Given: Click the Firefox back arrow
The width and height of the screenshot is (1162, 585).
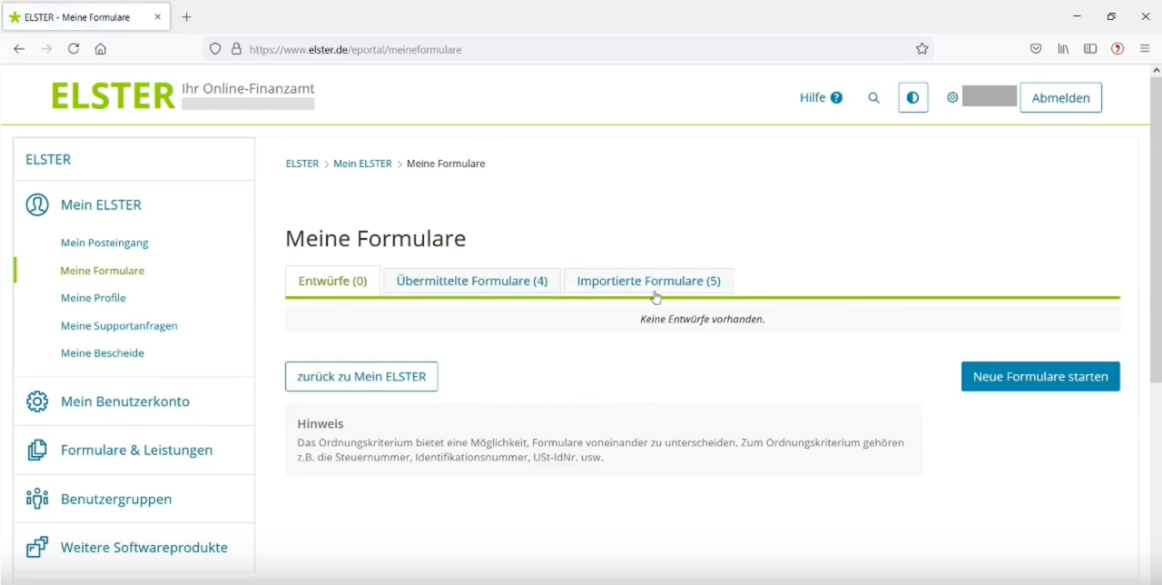Looking at the screenshot, I should [19, 49].
